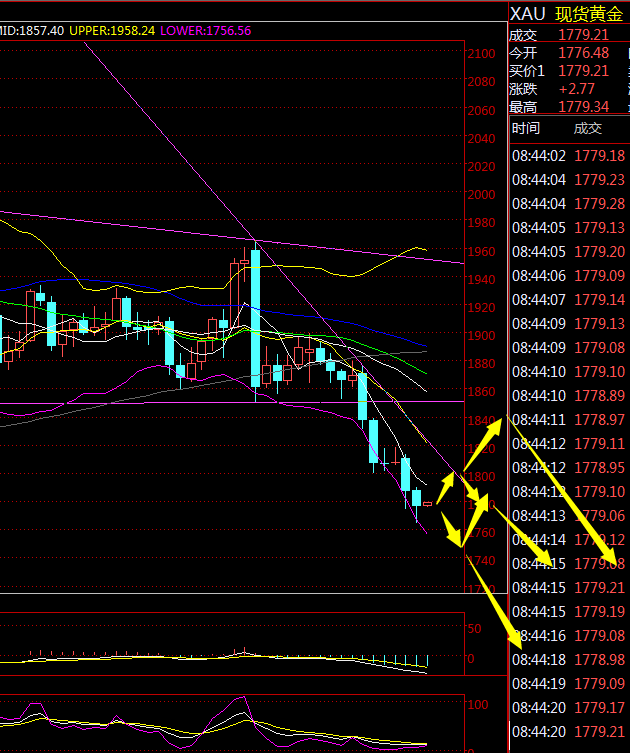Select the 08:44:18 trade row at 1778.98
The width and height of the screenshot is (630, 753).
[568, 660]
